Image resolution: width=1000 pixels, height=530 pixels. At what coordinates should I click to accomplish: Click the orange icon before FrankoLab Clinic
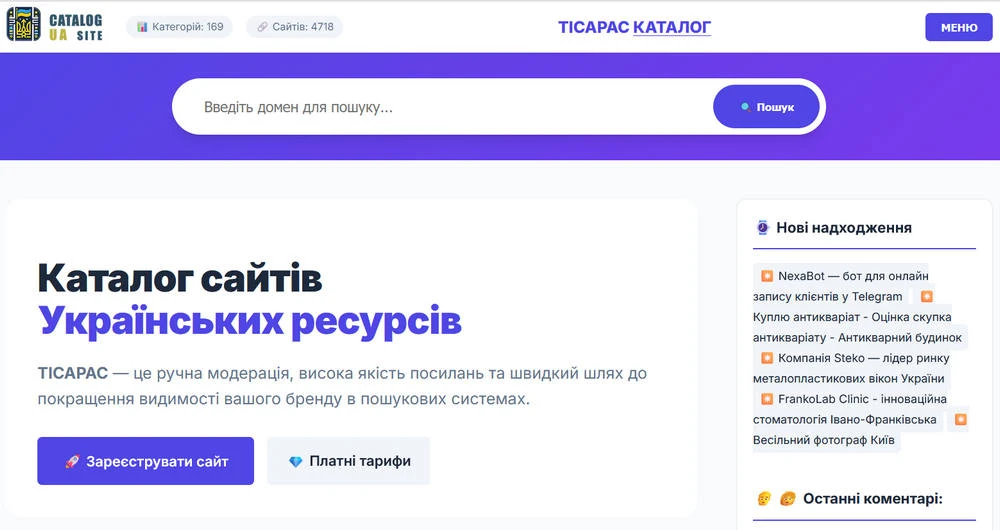tap(766, 399)
